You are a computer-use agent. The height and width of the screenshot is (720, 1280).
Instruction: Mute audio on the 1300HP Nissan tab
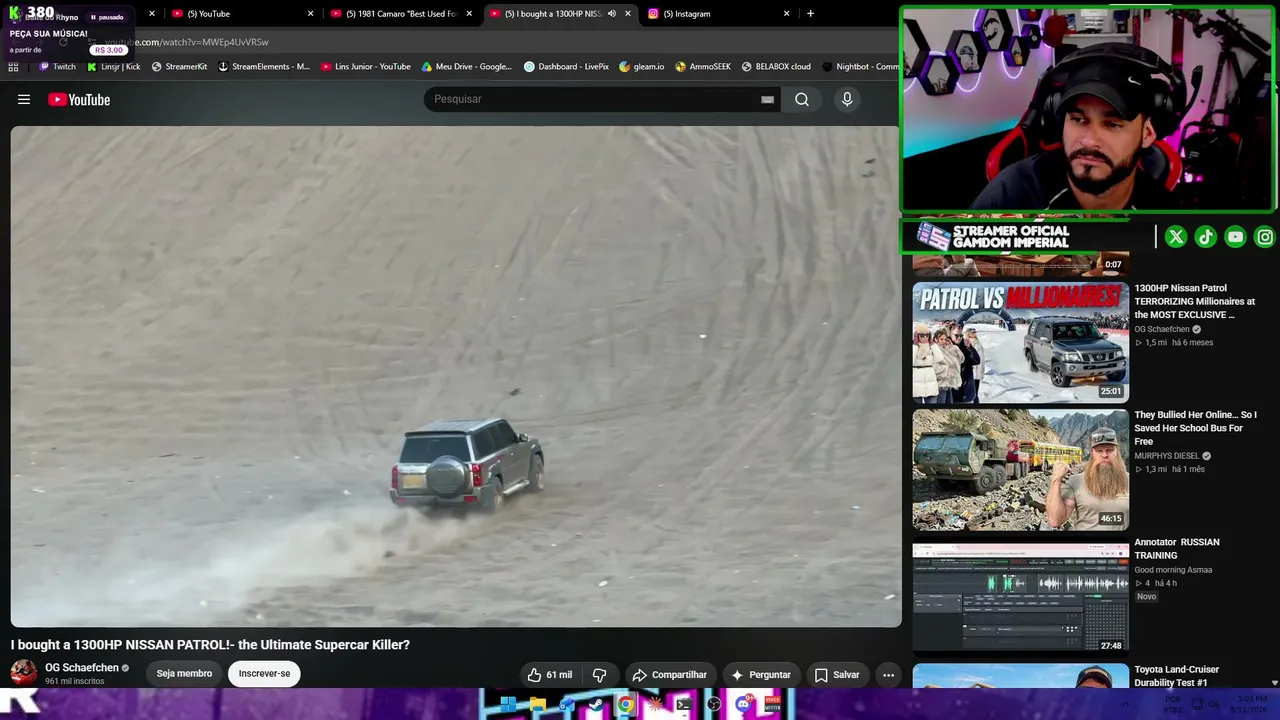611,14
